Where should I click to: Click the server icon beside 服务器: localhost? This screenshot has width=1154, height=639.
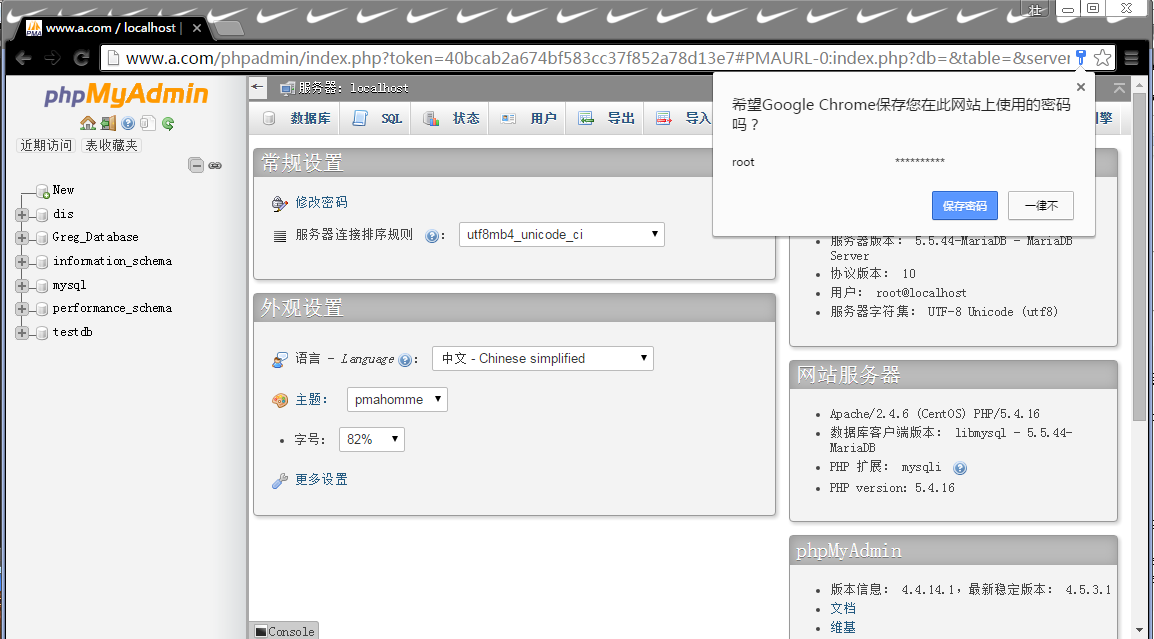287,88
